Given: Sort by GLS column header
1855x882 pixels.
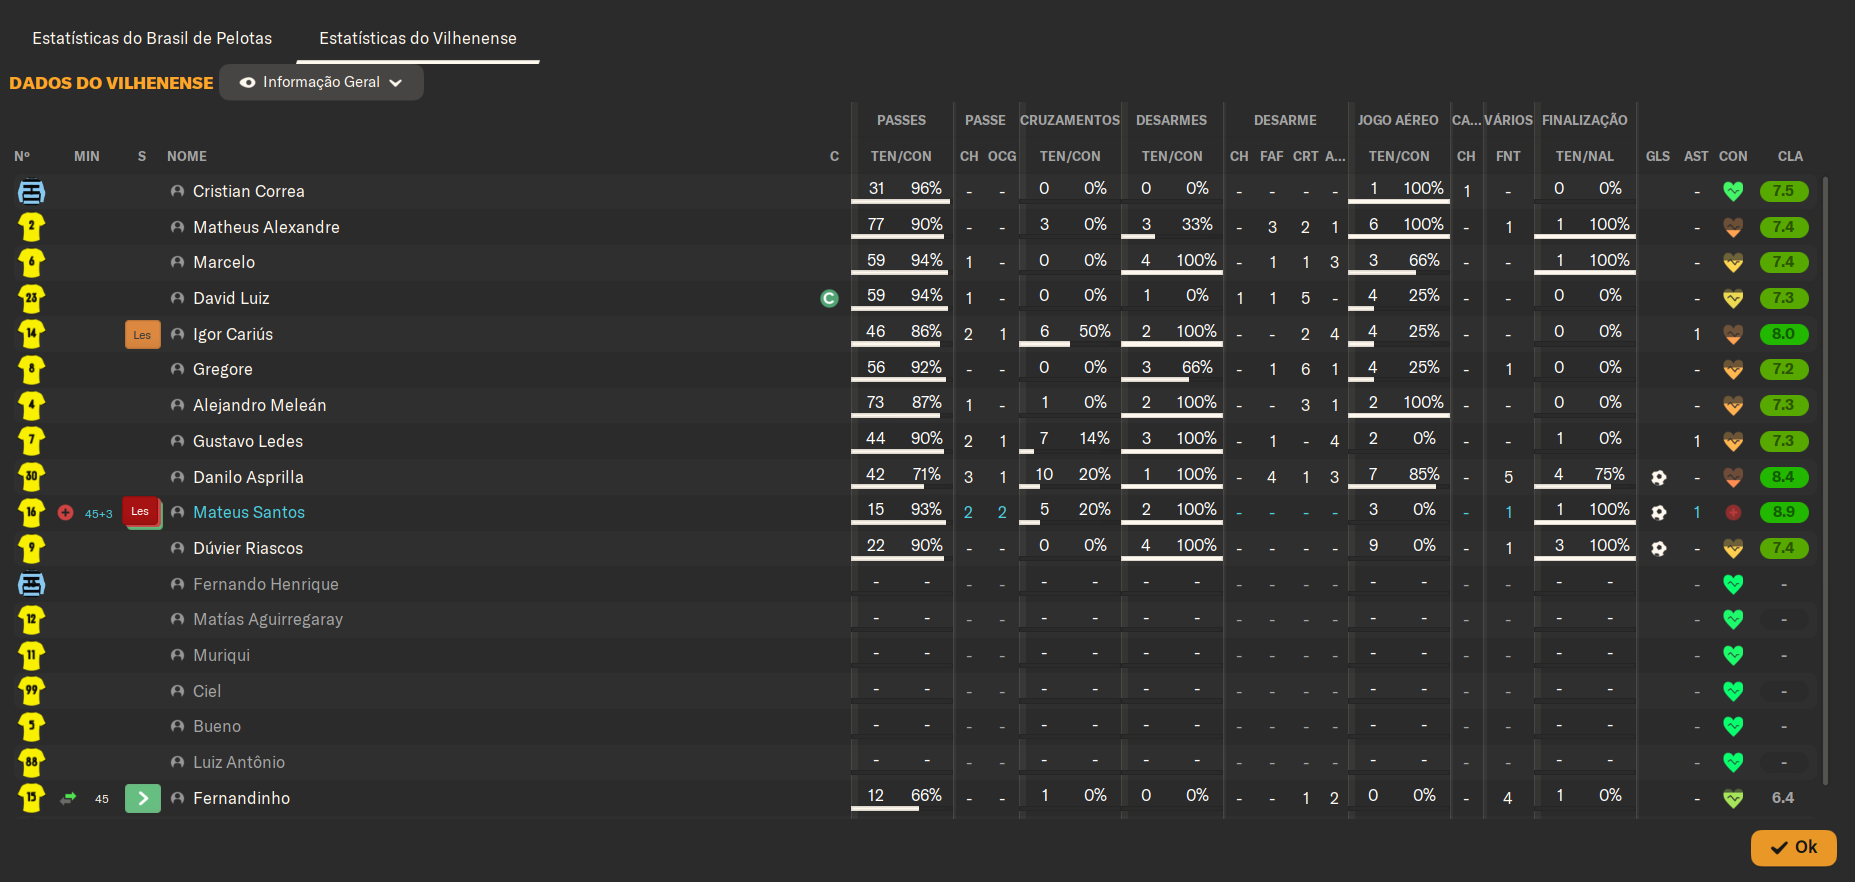Looking at the screenshot, I should coord(1658,156).
